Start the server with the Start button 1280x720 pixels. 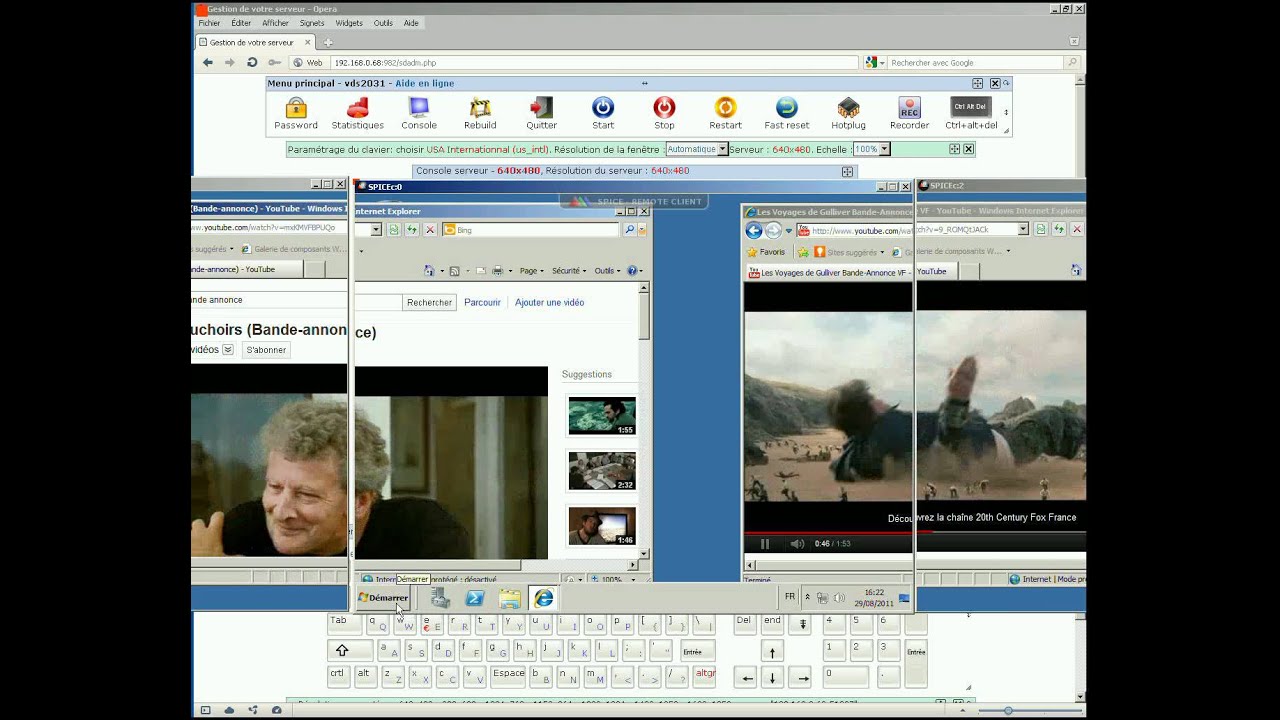pyautogui.click(x=603, y=113)
